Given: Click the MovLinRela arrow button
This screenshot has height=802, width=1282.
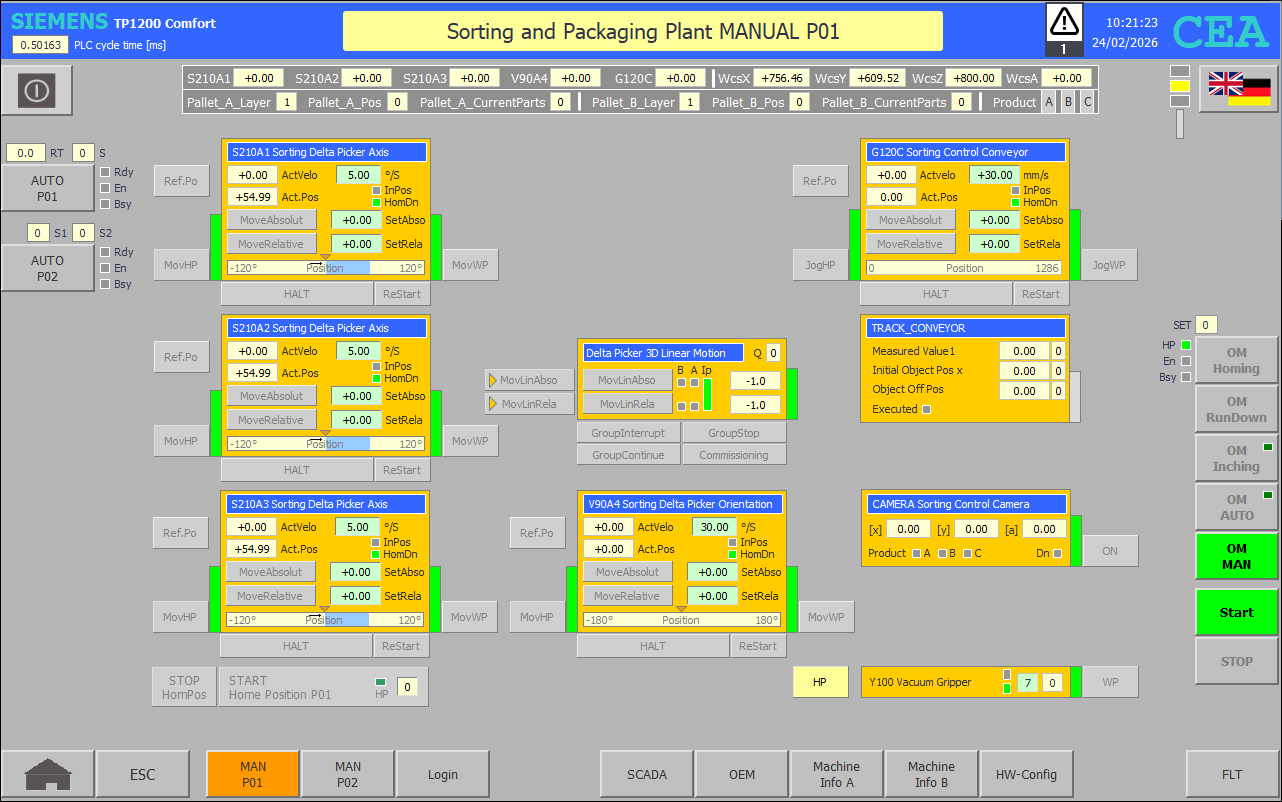Looking at the screenshot, I should point(529,404).
